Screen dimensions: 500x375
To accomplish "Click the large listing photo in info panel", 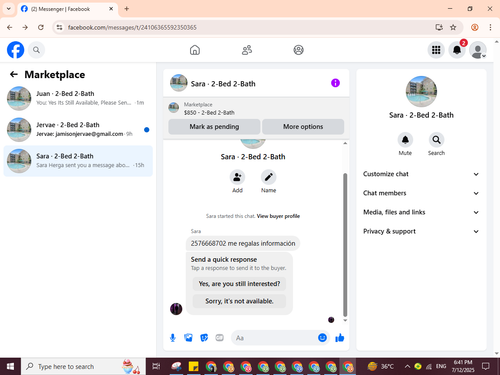I will click(x=421, y=91).
